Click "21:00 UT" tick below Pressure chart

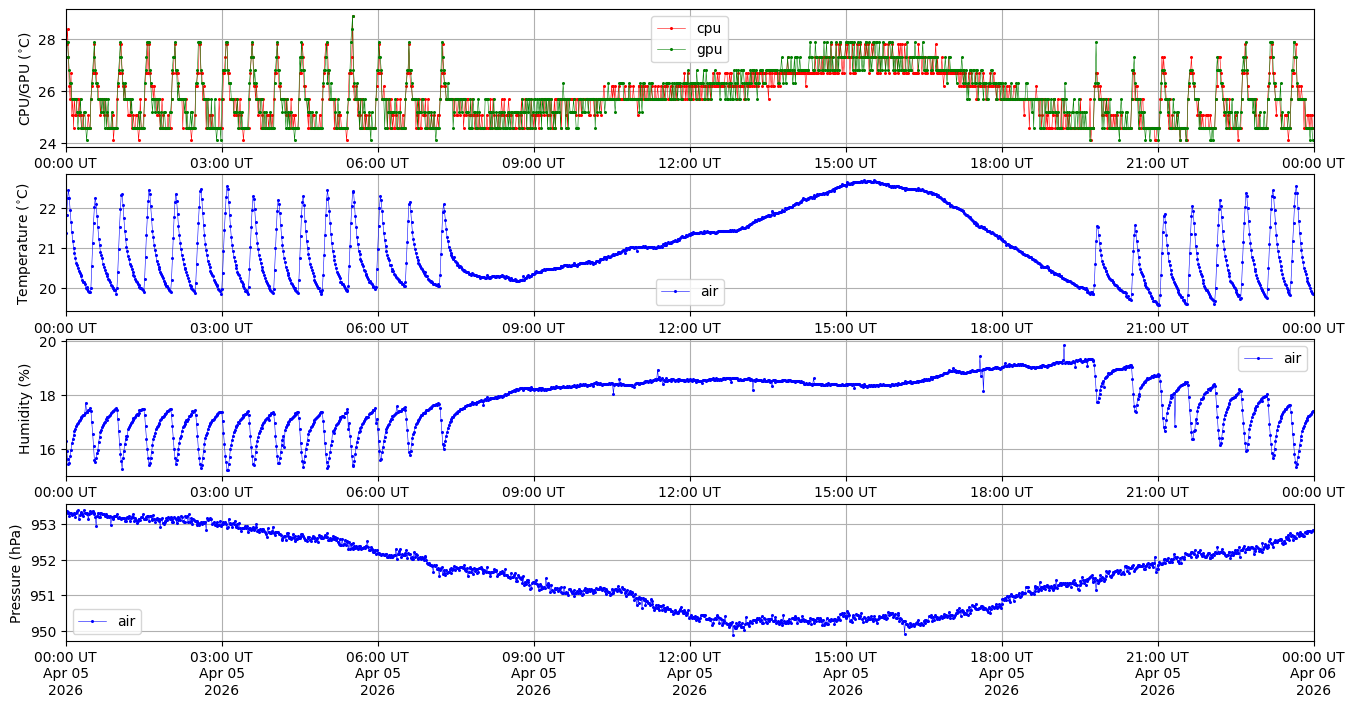point(1157,657)
